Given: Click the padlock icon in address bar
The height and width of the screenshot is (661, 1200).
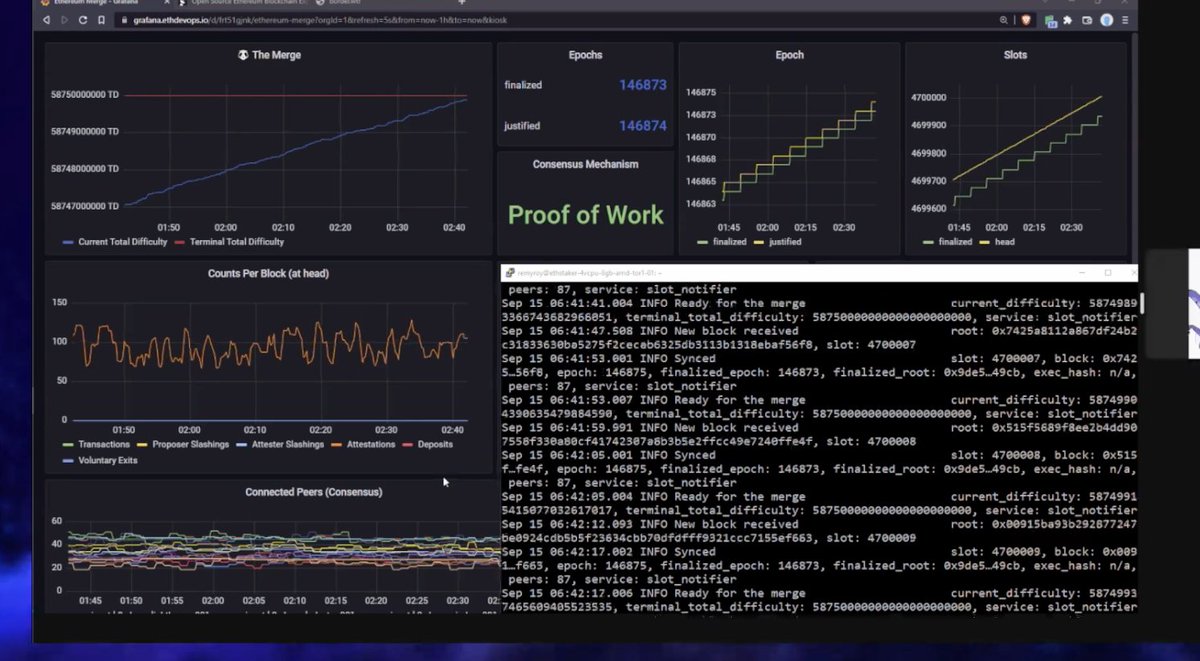Looking at the screenshot, I should 126,20.
